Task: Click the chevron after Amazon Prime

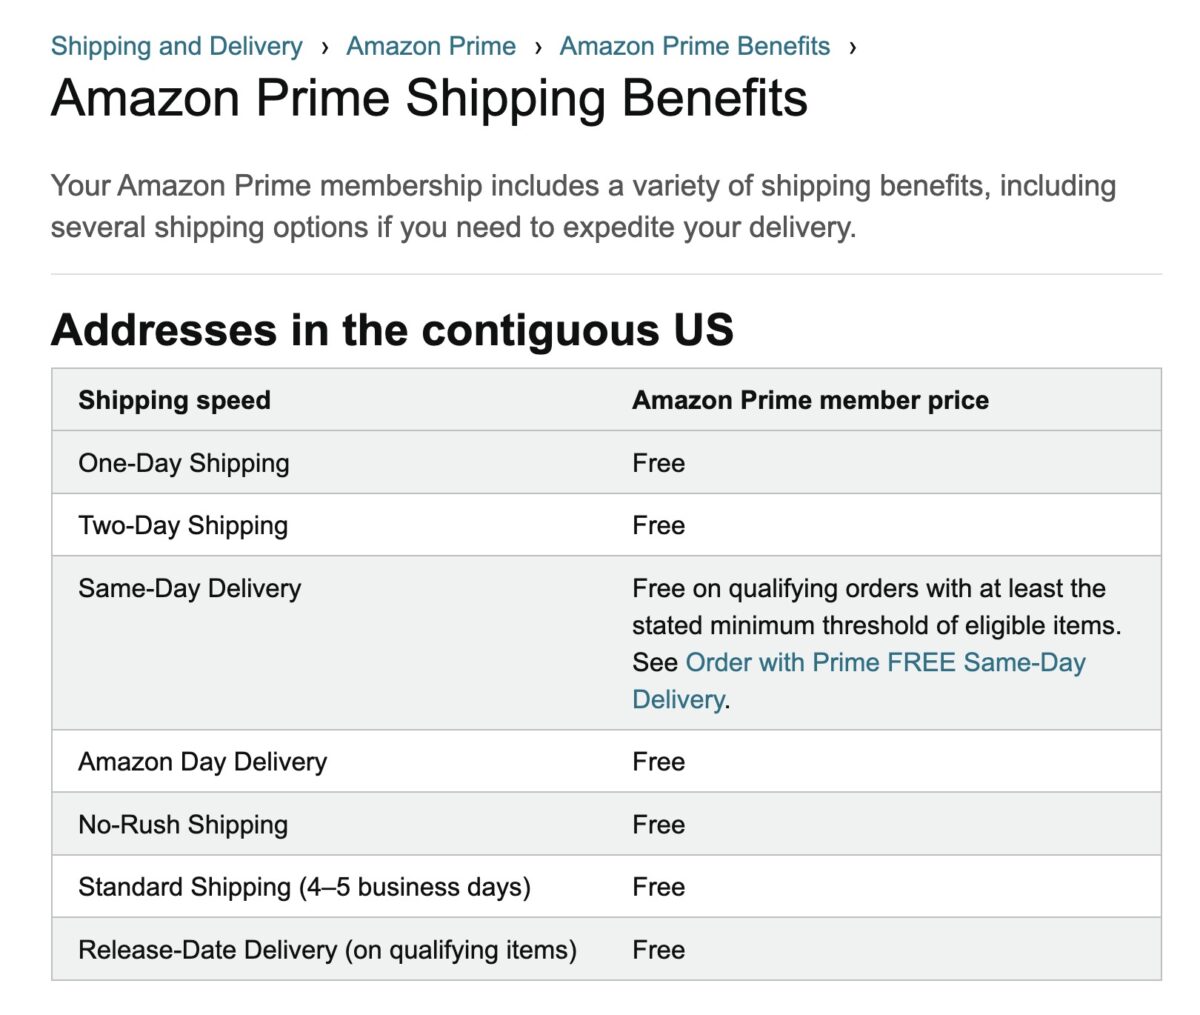Action: coord(538,46)
